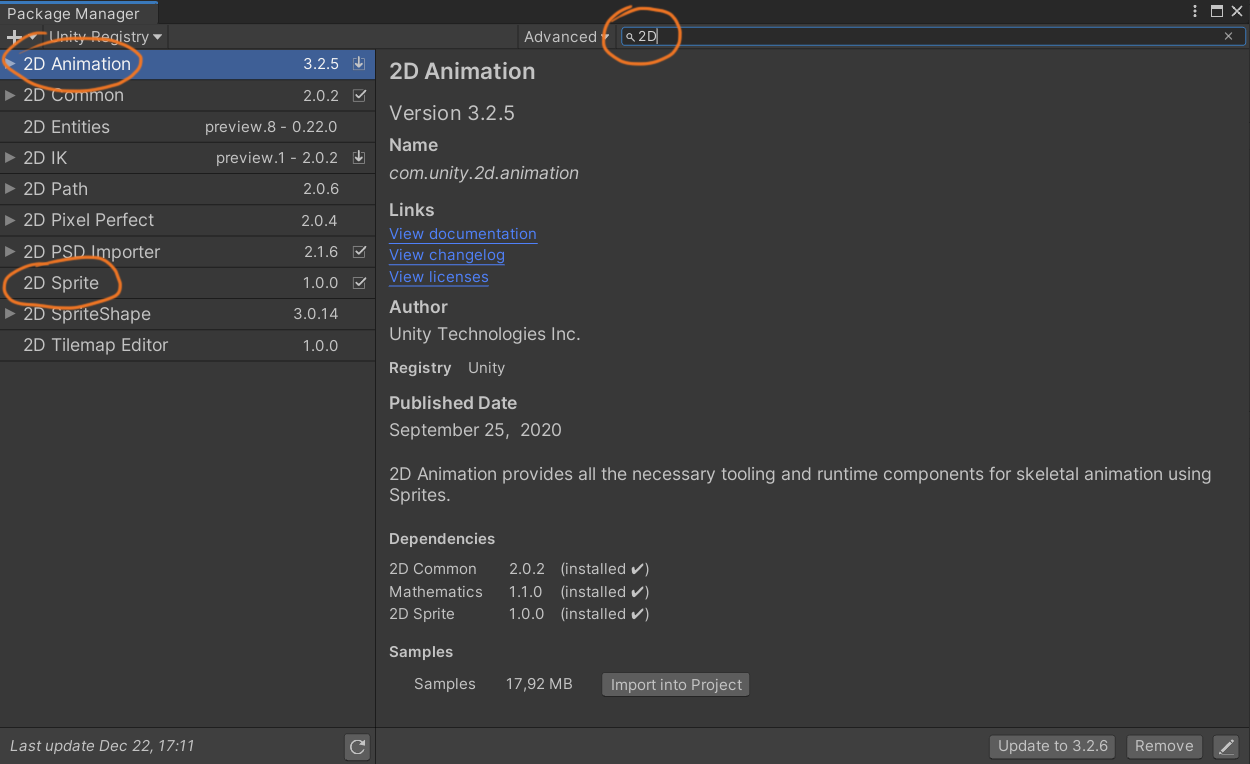Viewport: 1250px width, 764px height.
Task: Open the Unity Registry dropdown
Action: point(105,37)
